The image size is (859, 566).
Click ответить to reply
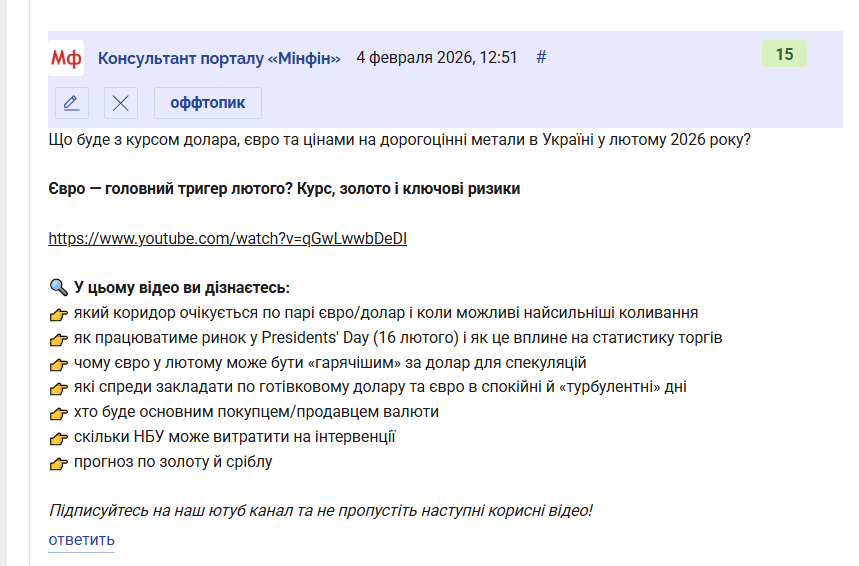point(82,540)
